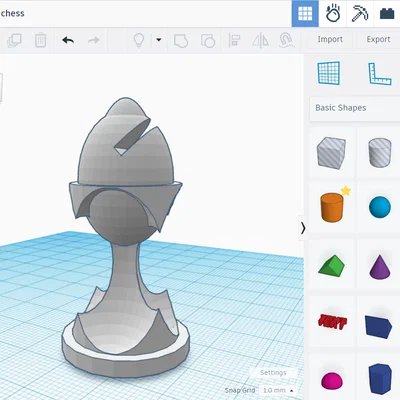Click the Duplicate and repeat icon
The width and height of the screenshot is (400, 400).
click(x=14, y=41)
